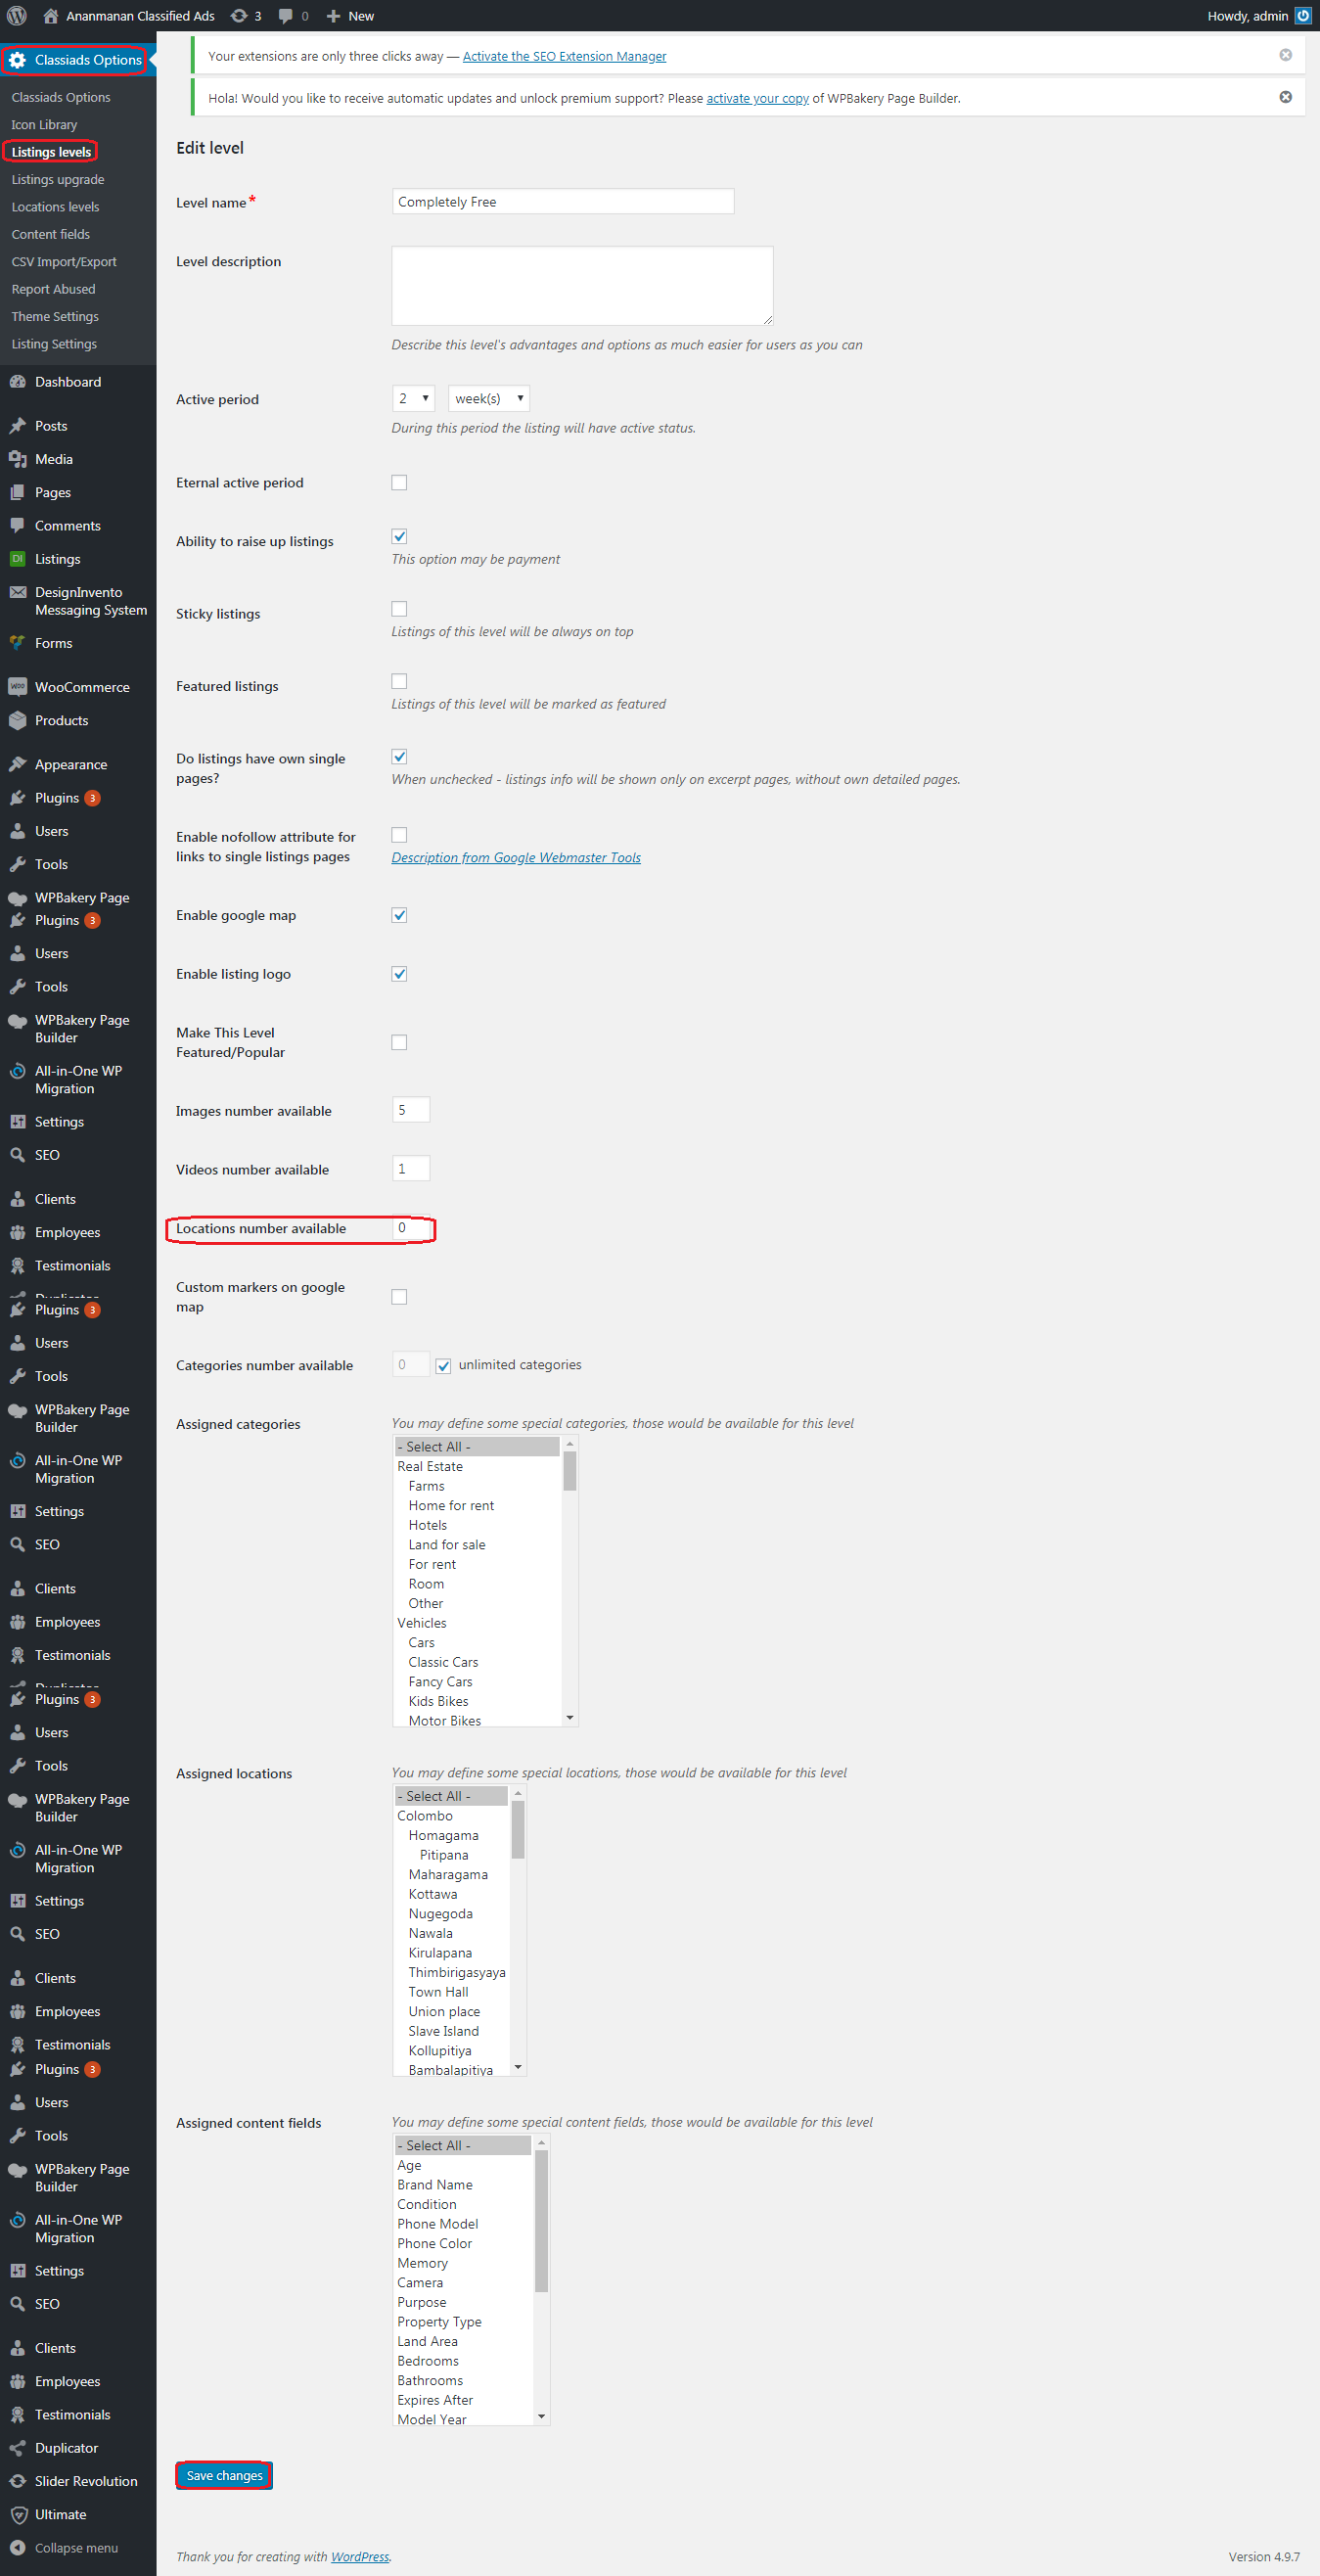Open the week(s) period unit dropdown
Image resolution: width=1320 pixels, height=2576 pixels.
[489, 398]
